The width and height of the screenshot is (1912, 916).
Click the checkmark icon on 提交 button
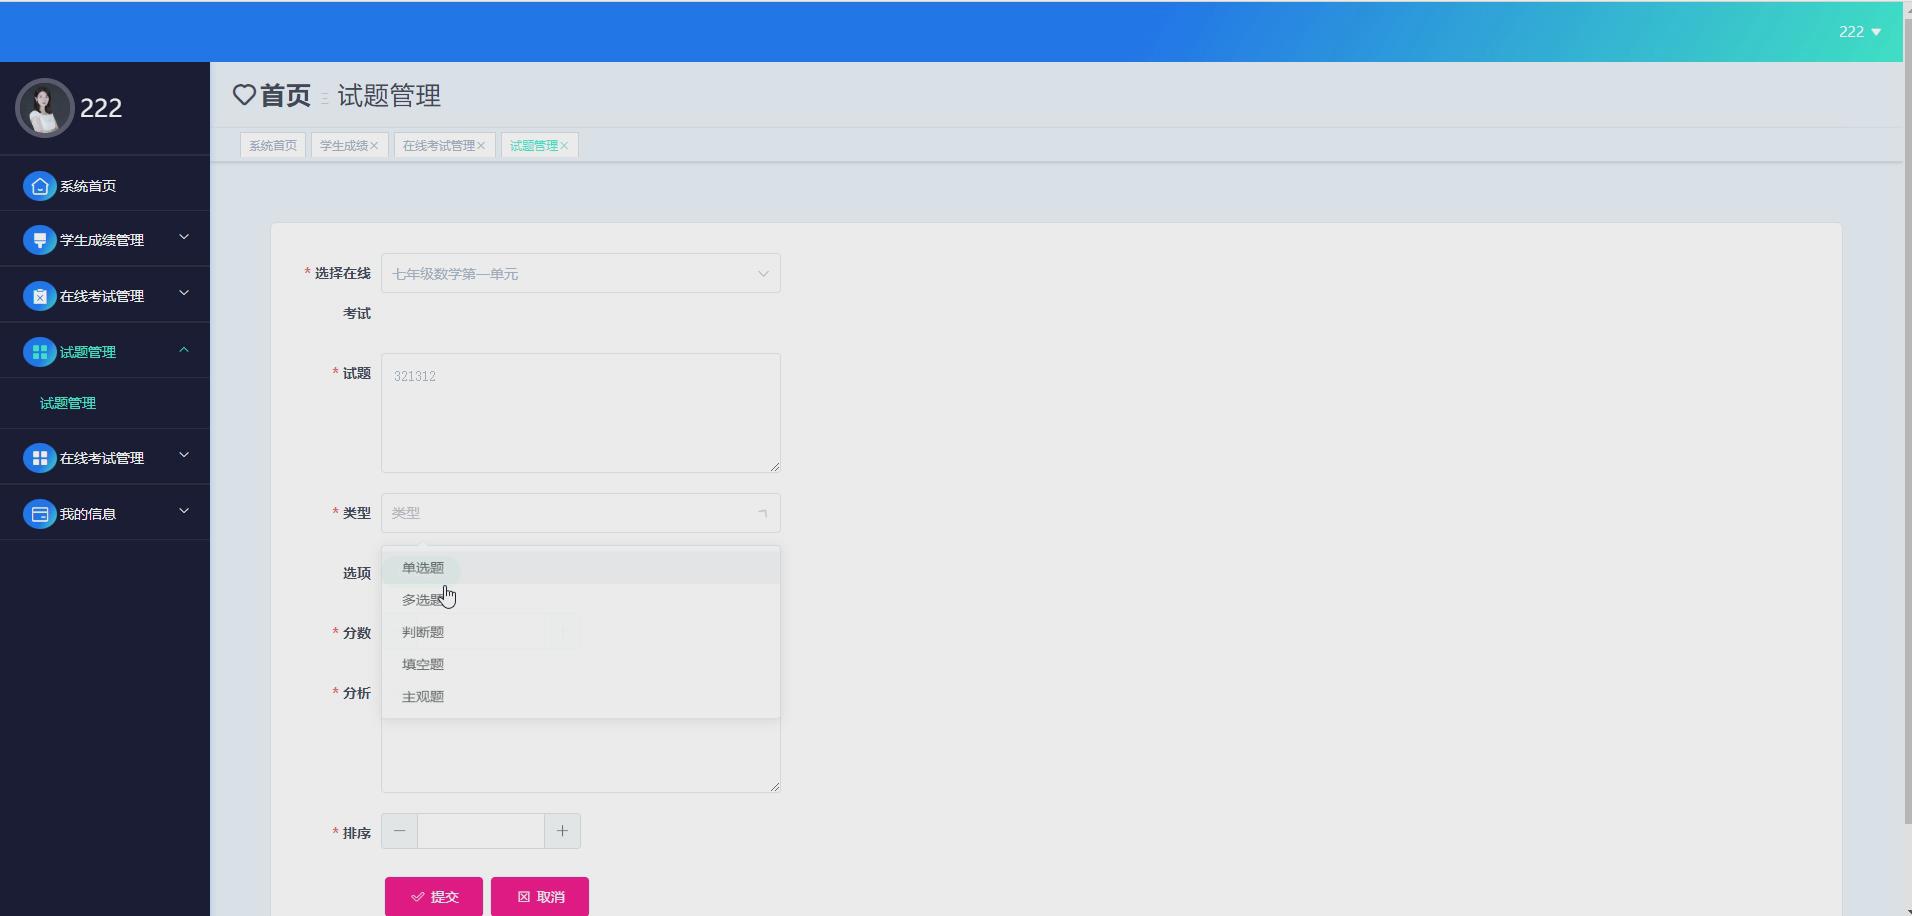tap(417, 896)
